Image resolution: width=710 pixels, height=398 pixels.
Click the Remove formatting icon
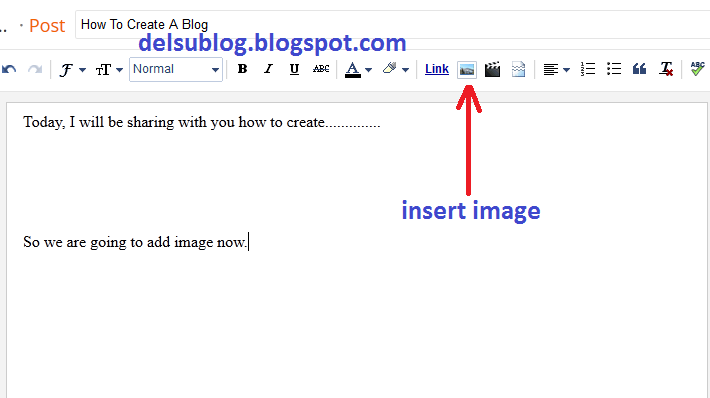click(666, 69)
